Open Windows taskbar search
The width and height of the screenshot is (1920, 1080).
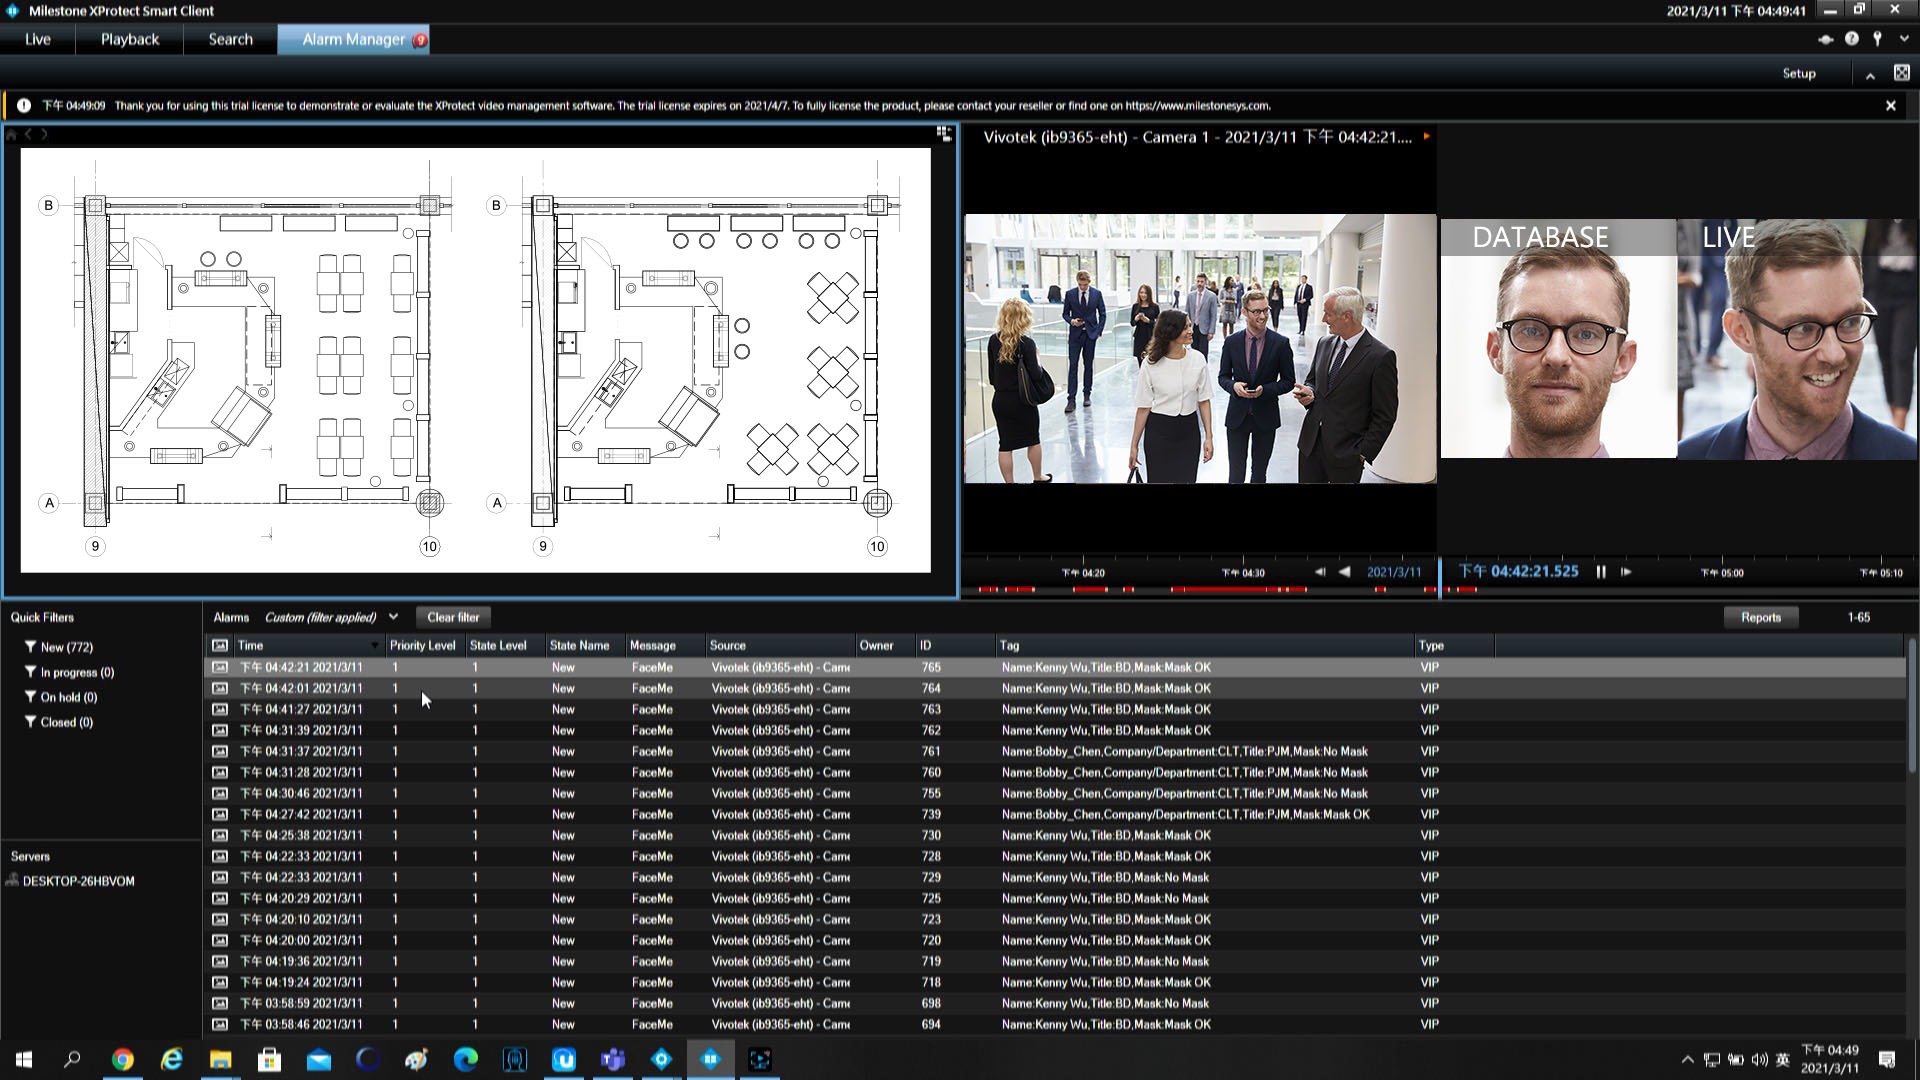72,1059
